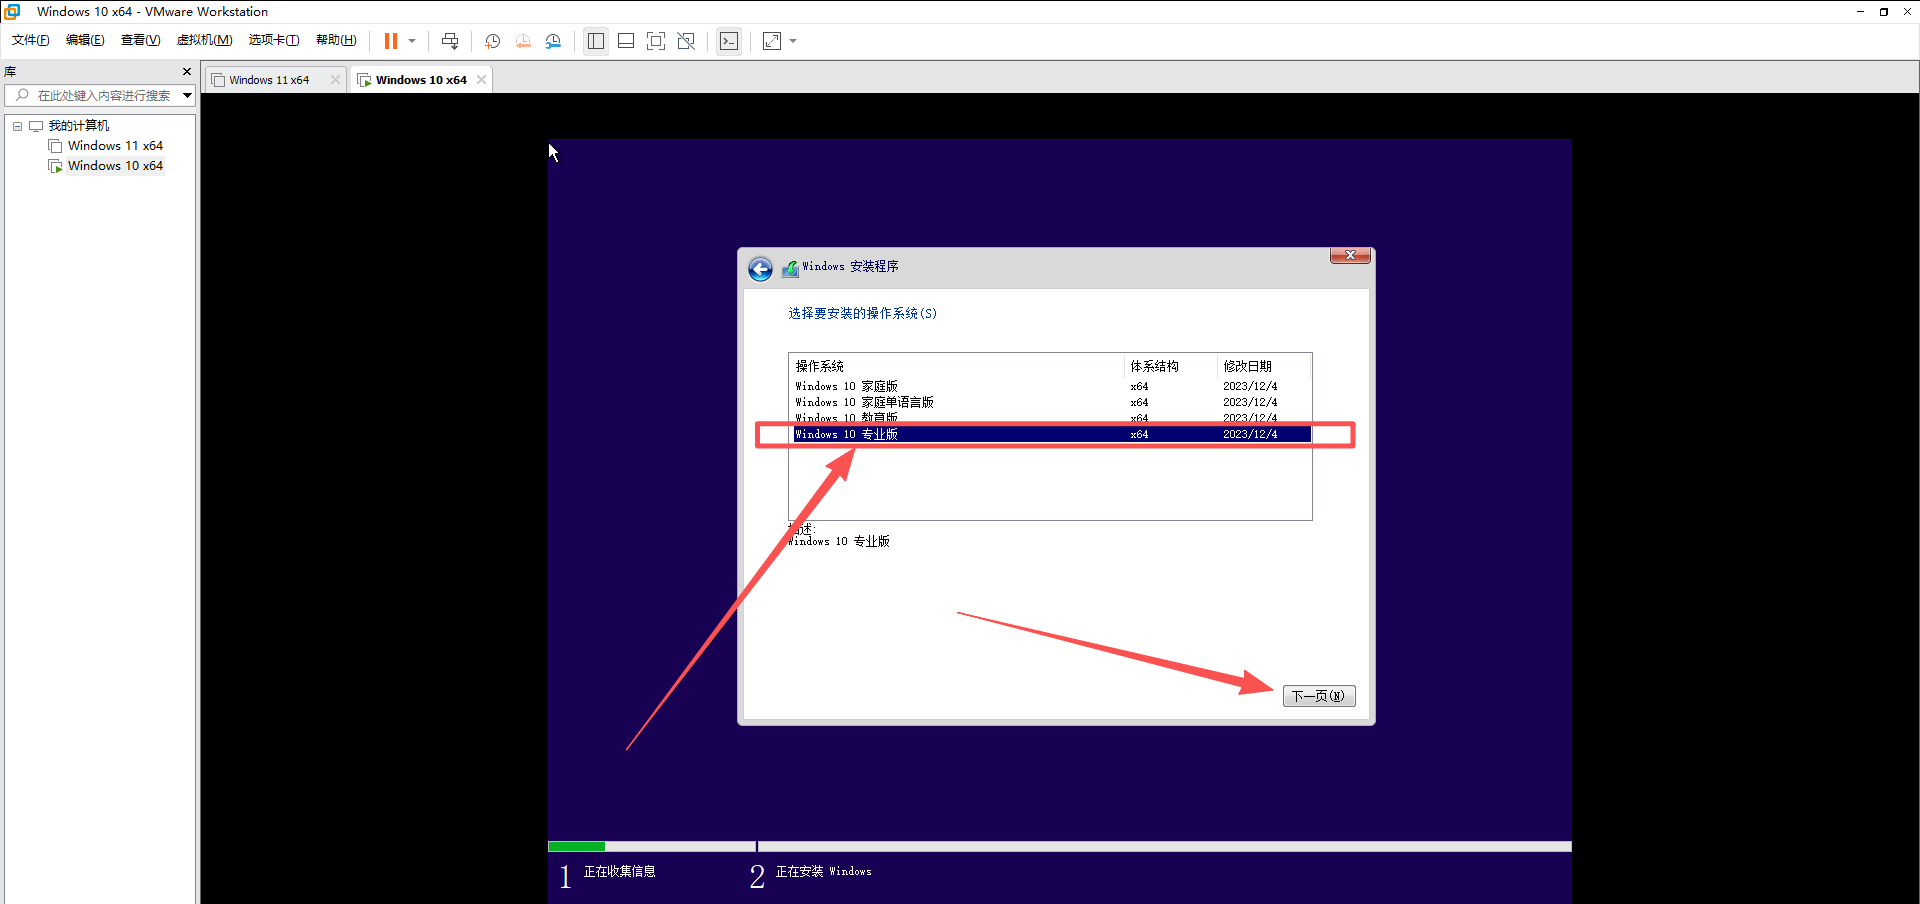Open the snapshot manager icon
The image size is (1920, 904).
coord(553,41)
